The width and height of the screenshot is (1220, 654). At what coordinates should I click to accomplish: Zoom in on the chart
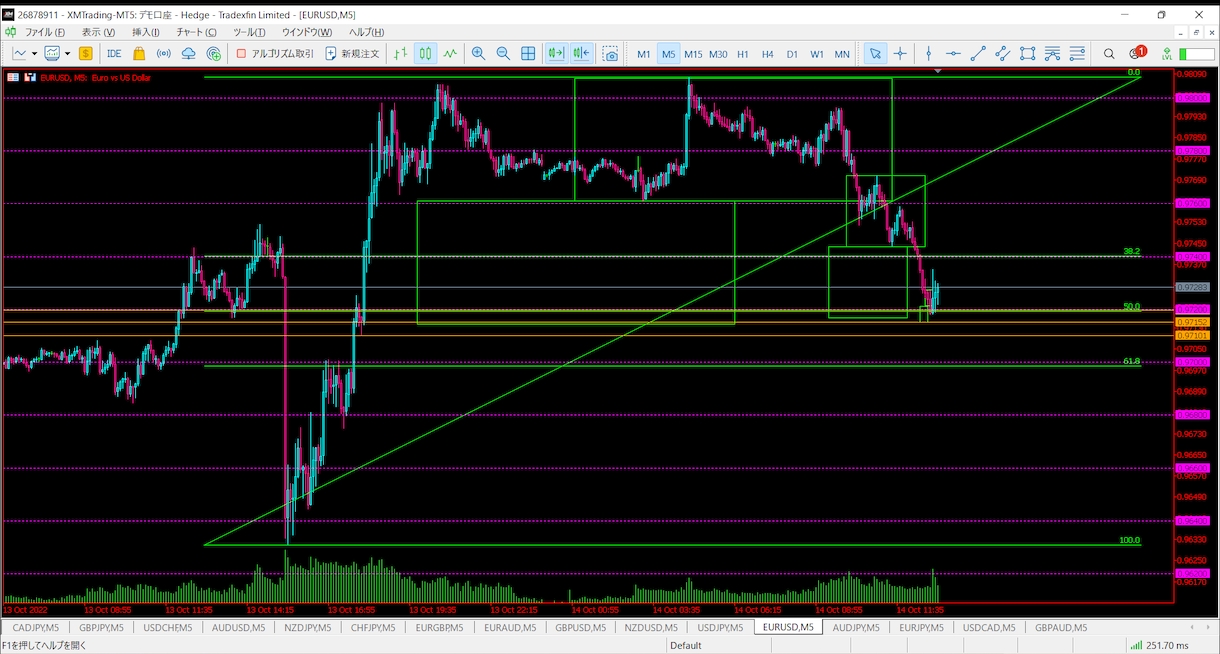478,54
